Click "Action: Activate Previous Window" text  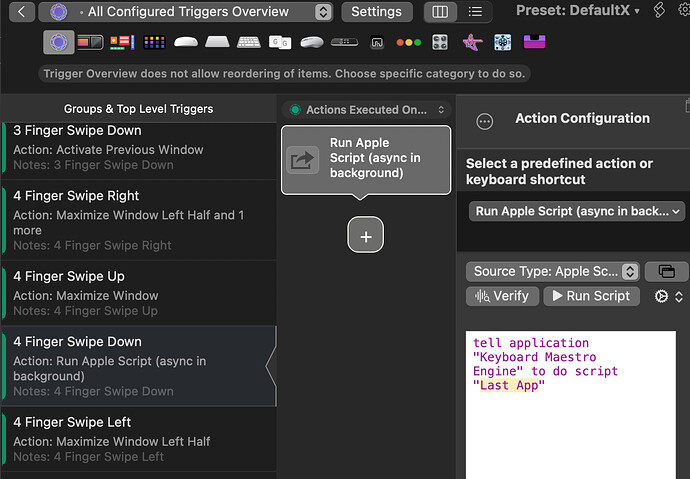pos(108,150)
